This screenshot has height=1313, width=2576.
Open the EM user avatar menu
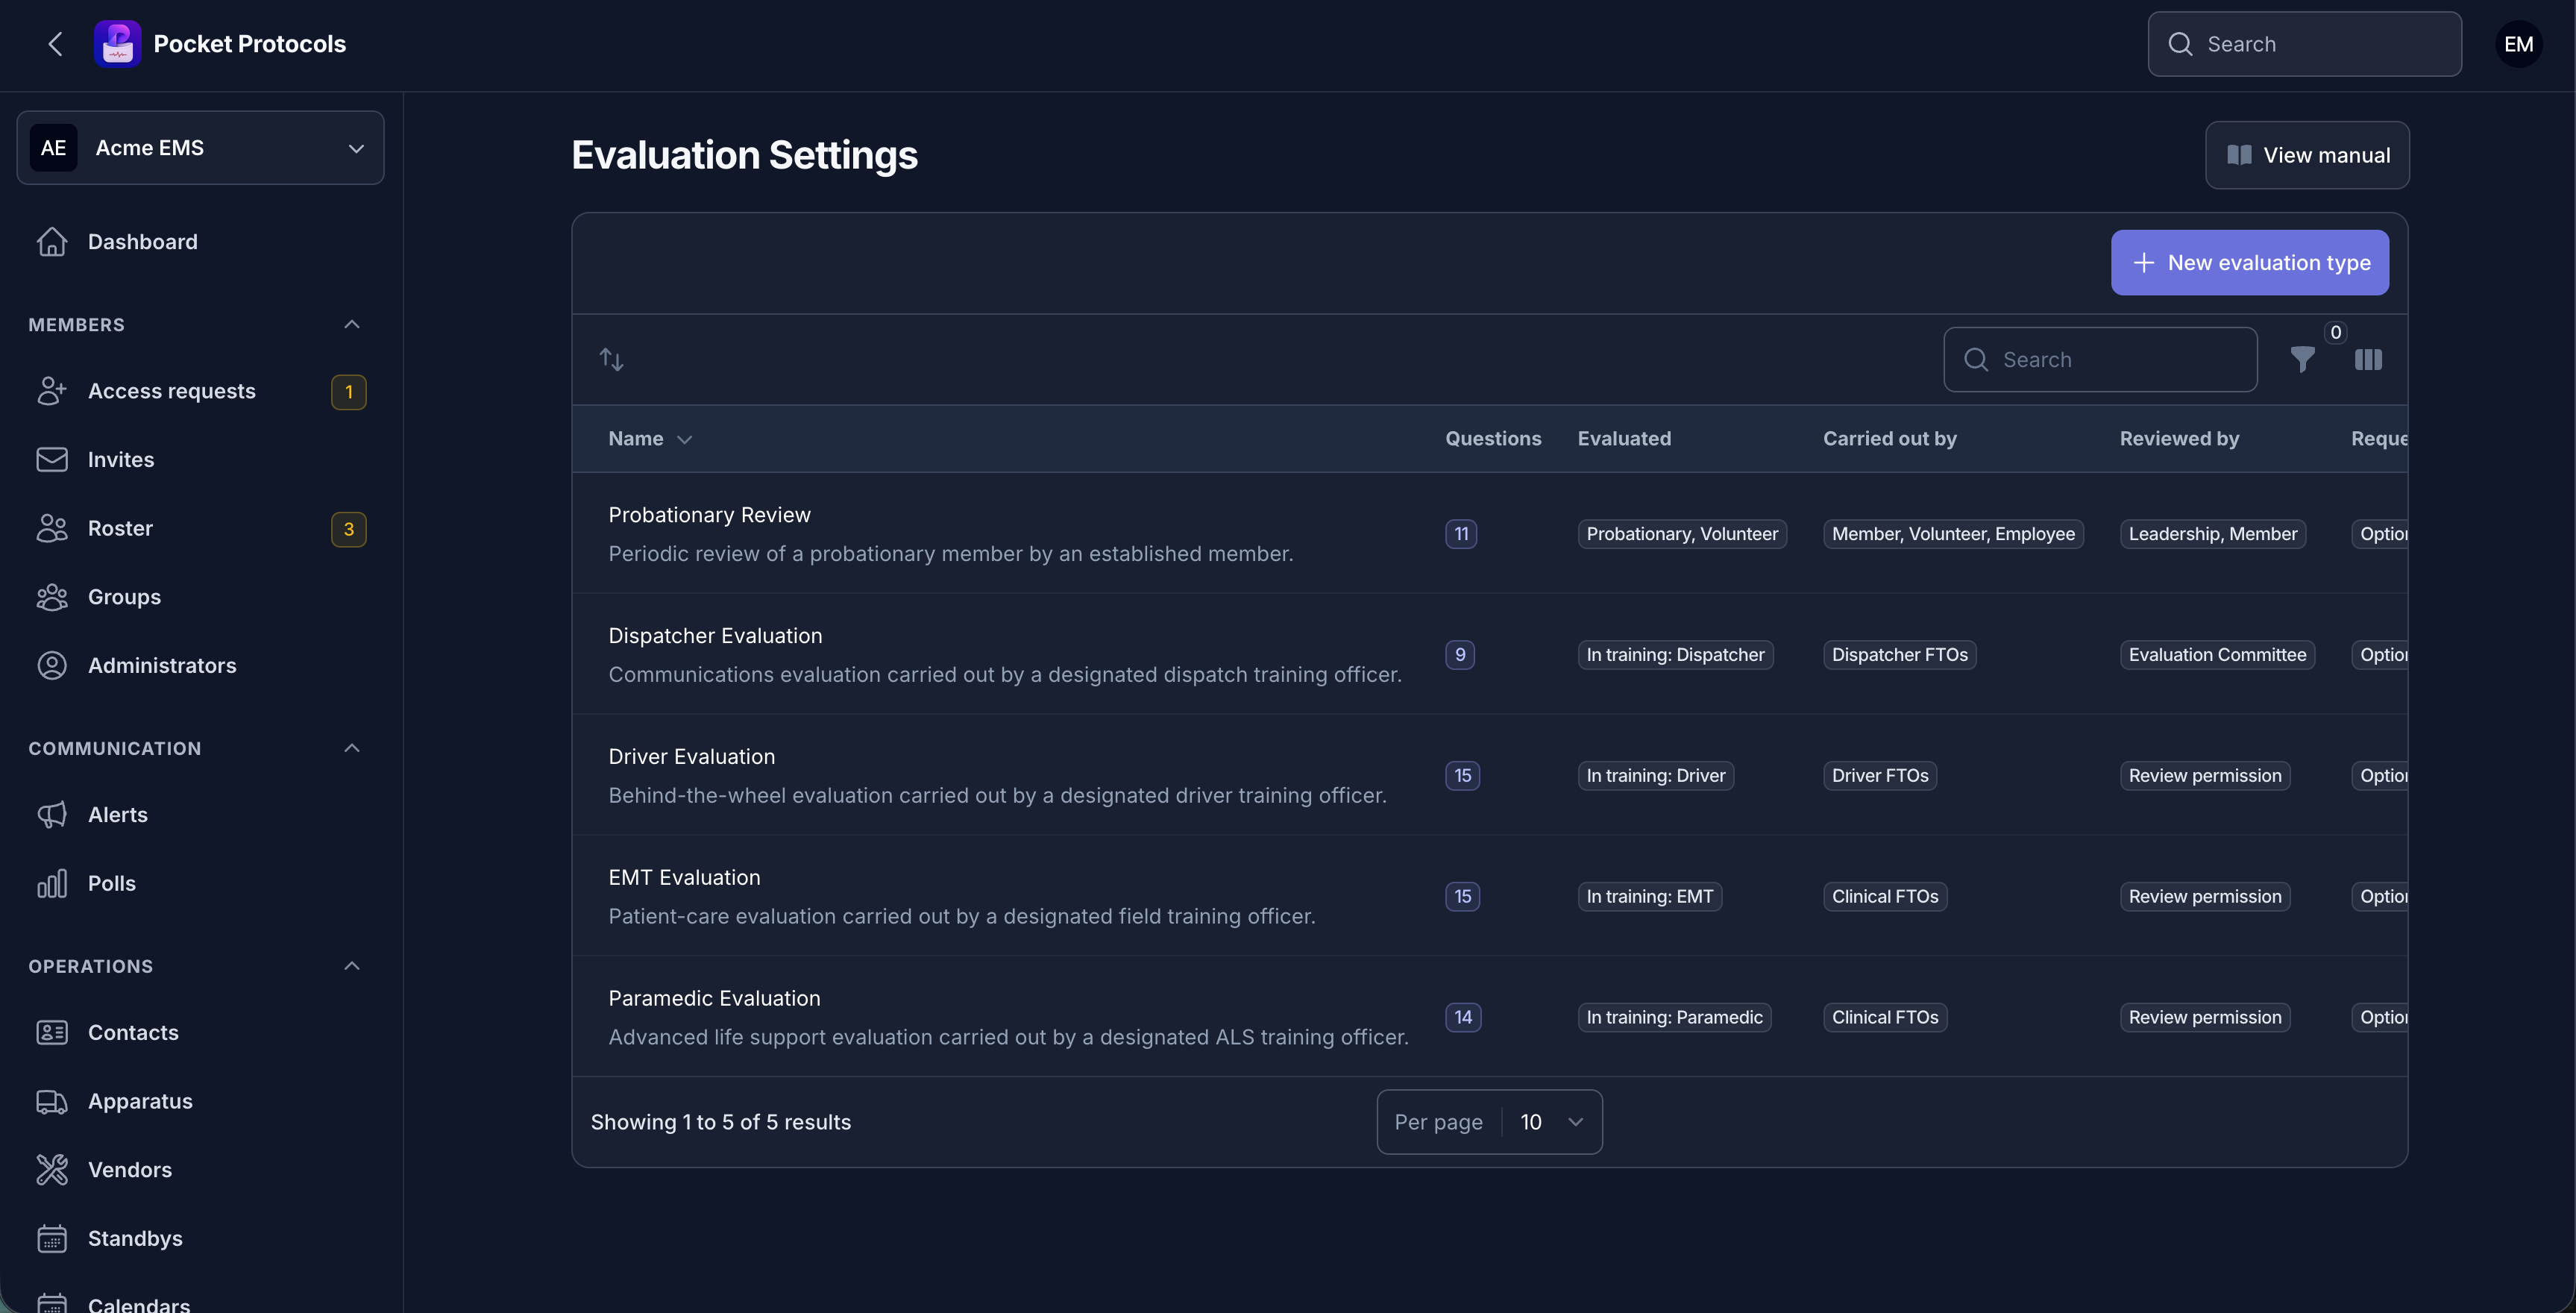(2518, 44)
